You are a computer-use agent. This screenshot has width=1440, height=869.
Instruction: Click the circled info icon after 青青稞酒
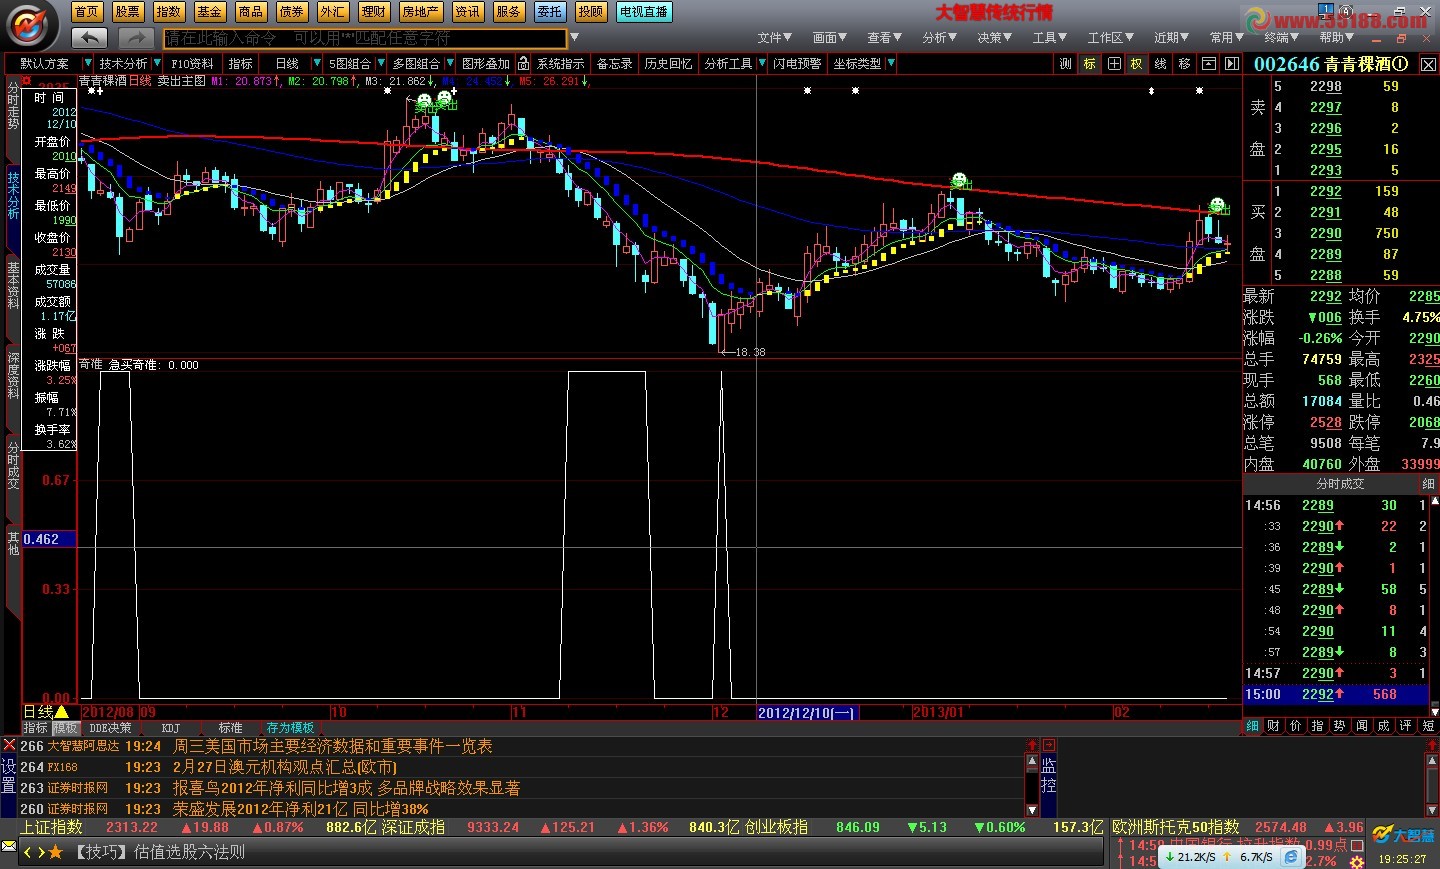coord(1401,64)
